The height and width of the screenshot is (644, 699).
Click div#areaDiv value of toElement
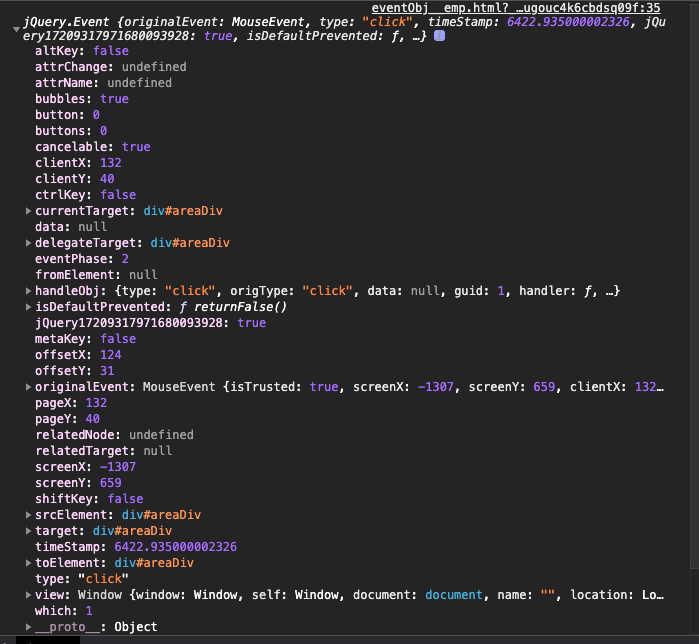tap(154, 563)
